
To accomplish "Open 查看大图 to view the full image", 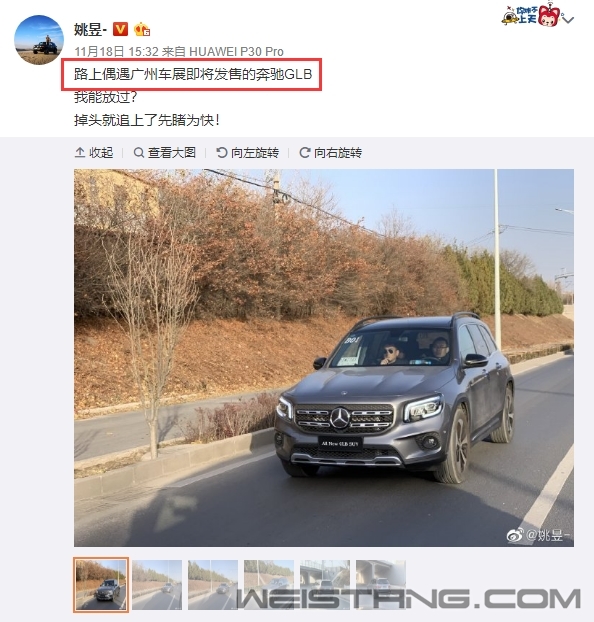I will 165,153.
